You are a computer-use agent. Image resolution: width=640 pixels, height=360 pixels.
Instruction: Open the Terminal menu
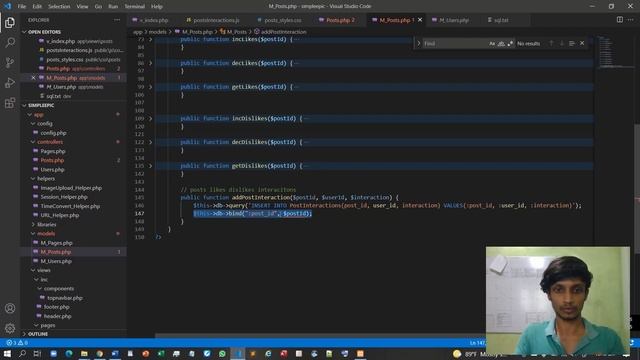[x=134, y=7]
